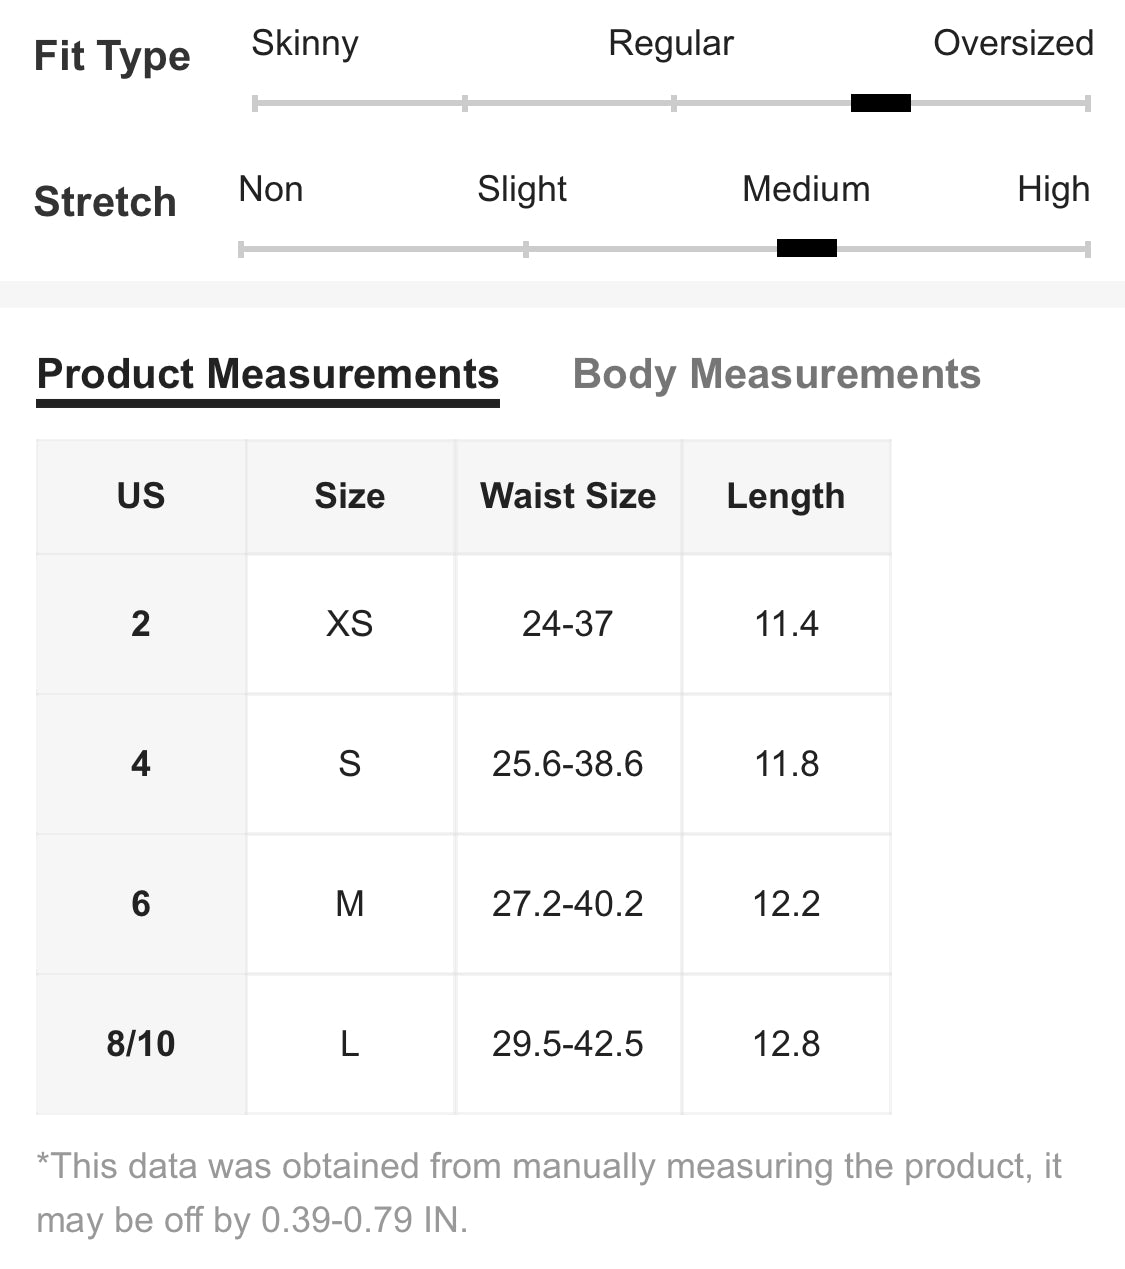Click the Waist Size column header
Screen dimensions: 1125x1269
pos(568,496)
